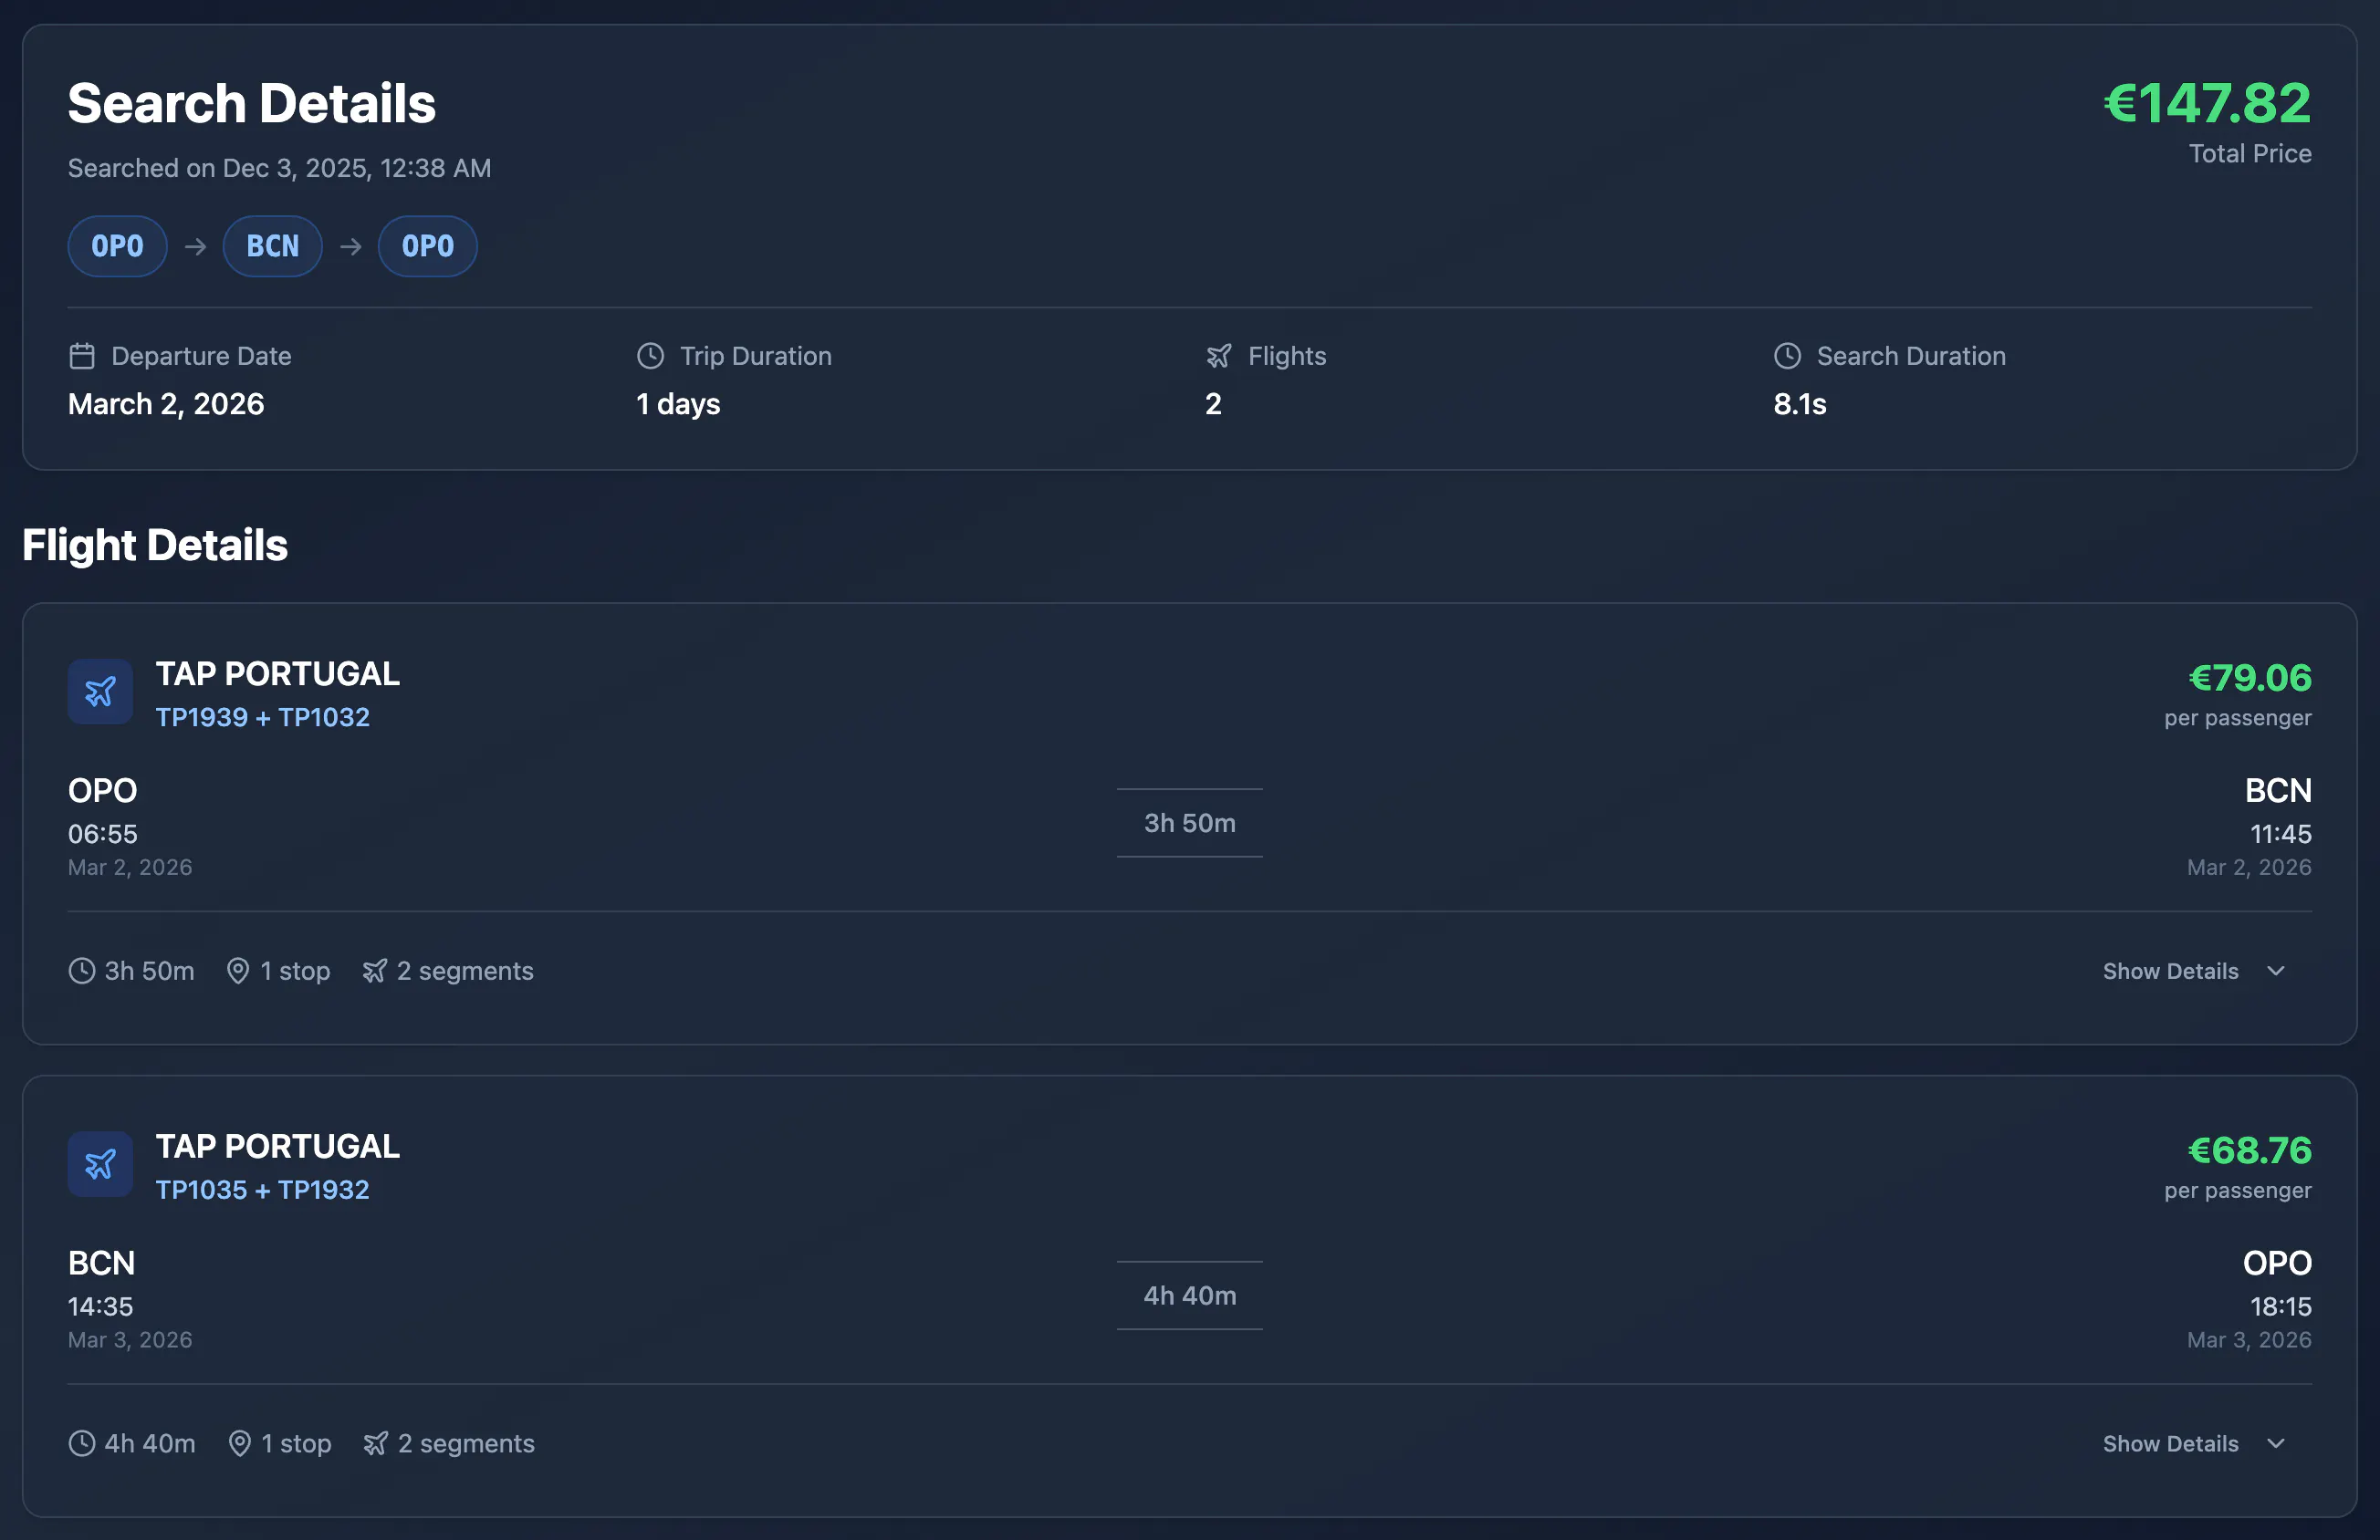Click the 'March 2, 2026' departure value
This screenshot has width=2380, height=1540.
[166, 404]
